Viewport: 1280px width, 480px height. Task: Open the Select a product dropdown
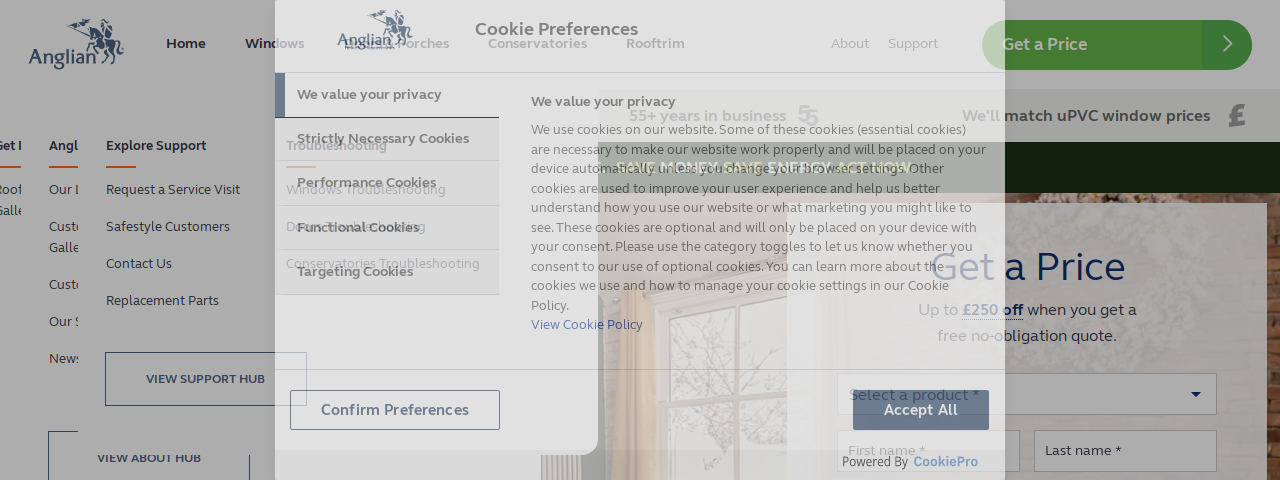click(1027, 394)
